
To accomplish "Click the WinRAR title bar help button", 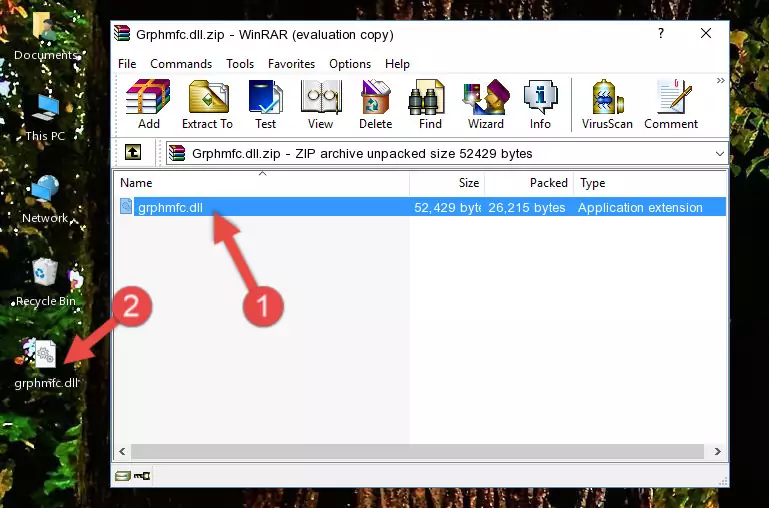I will (661, 33).
